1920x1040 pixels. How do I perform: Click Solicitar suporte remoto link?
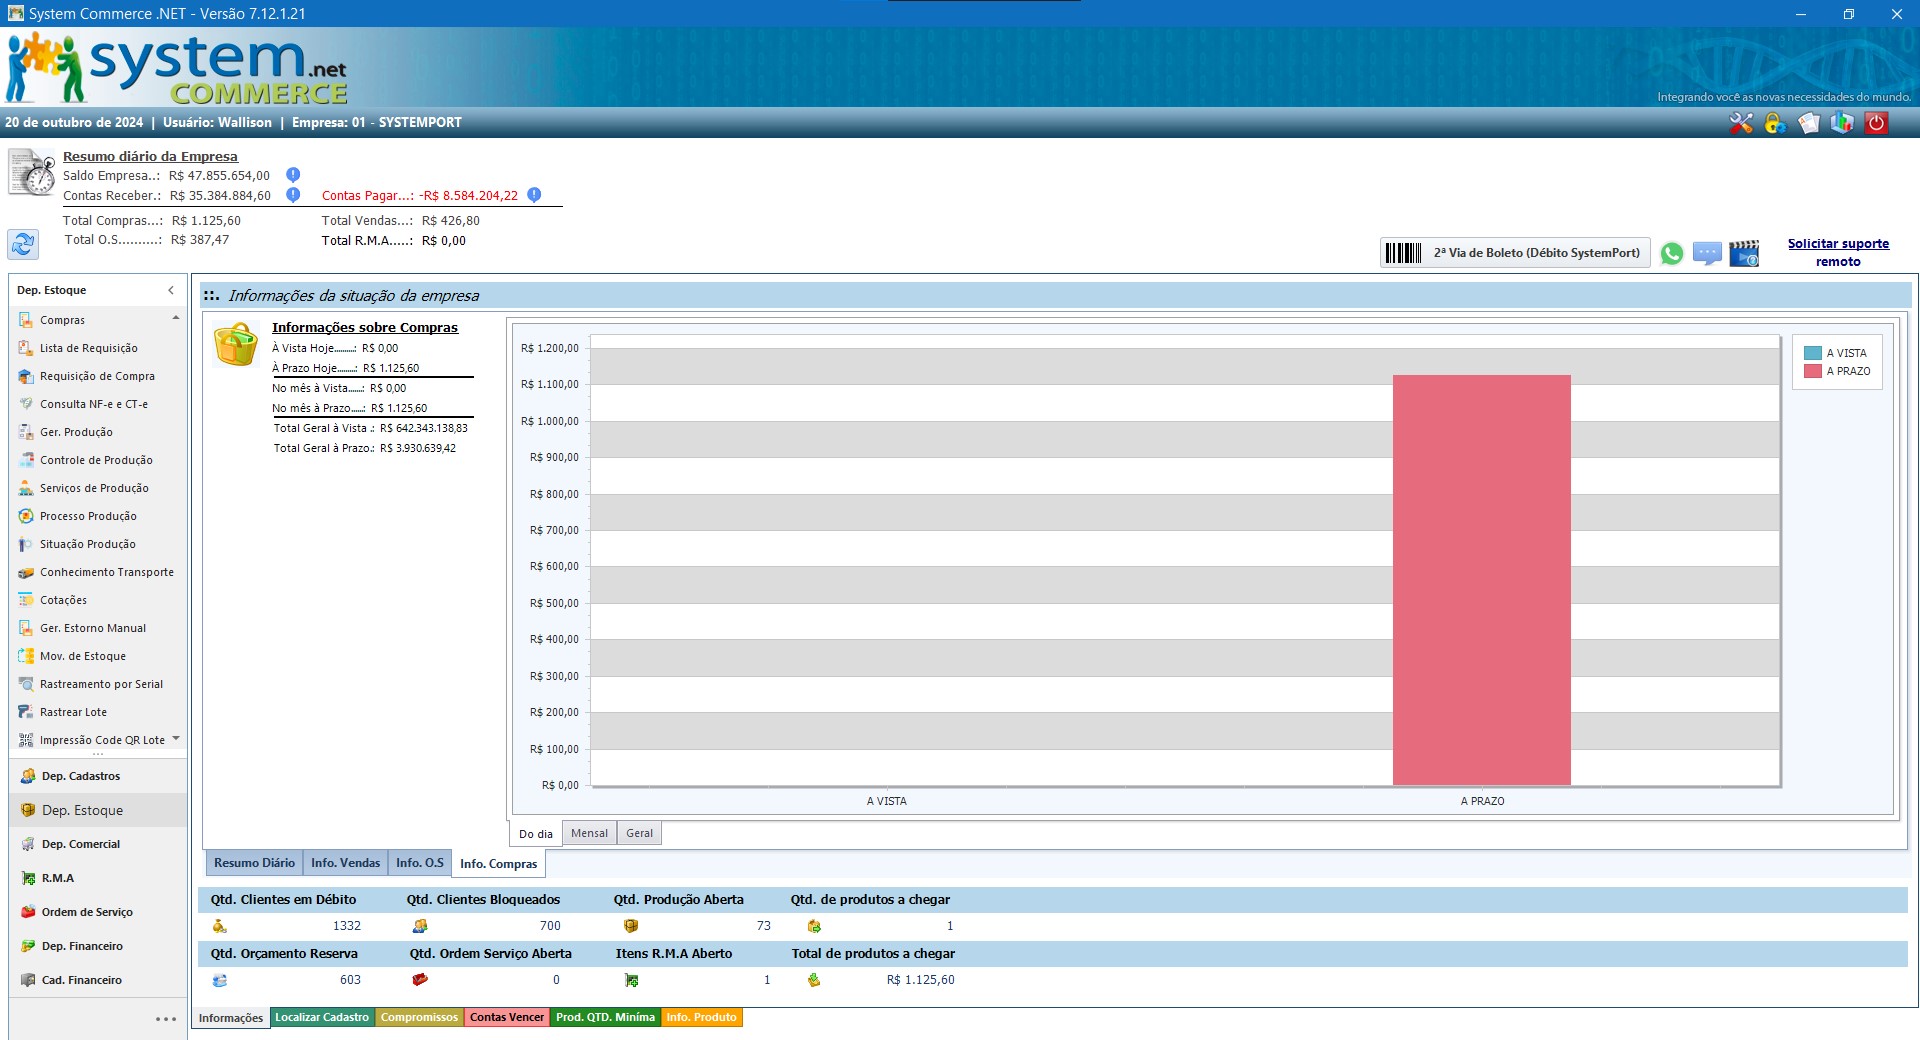pos(1838,252)
